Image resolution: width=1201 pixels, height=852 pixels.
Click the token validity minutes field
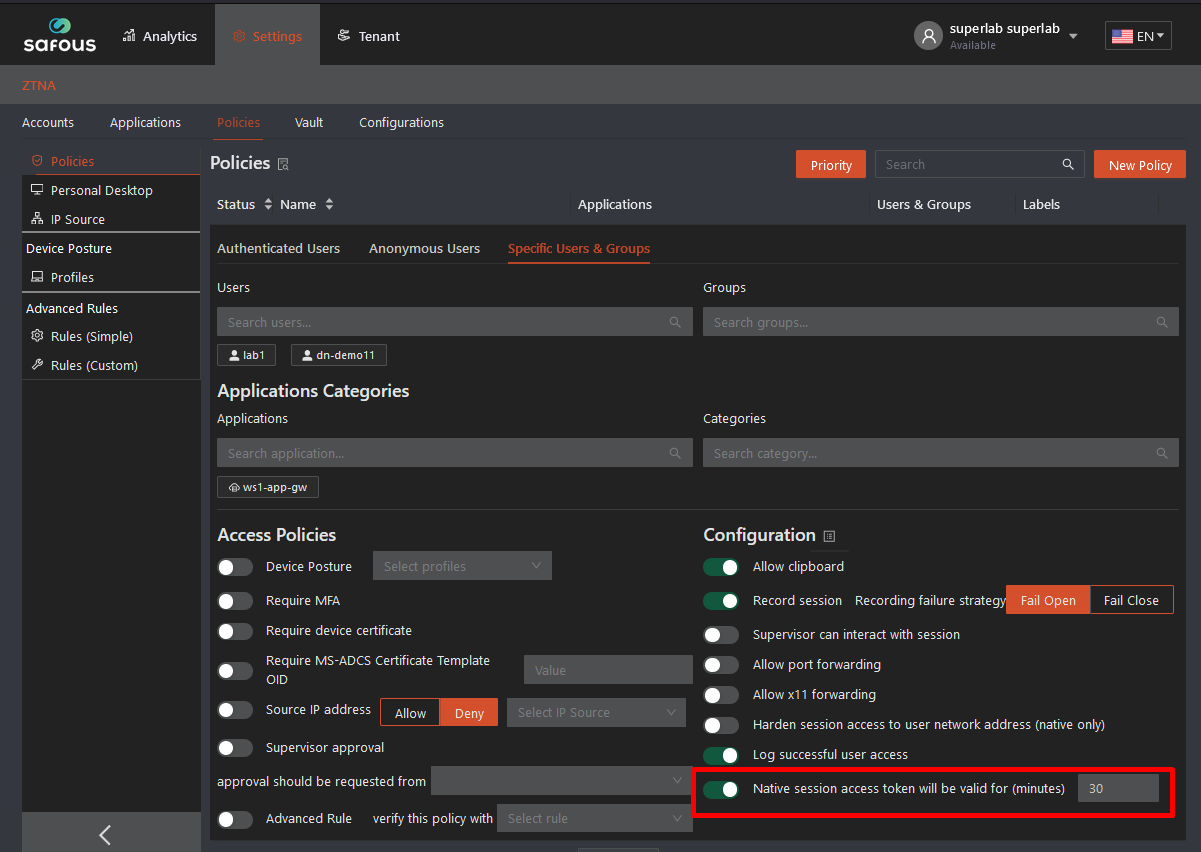[x=1117, y=788]
